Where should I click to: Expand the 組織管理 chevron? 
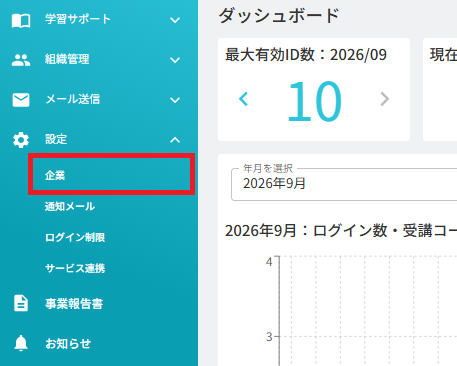(175, 60)
